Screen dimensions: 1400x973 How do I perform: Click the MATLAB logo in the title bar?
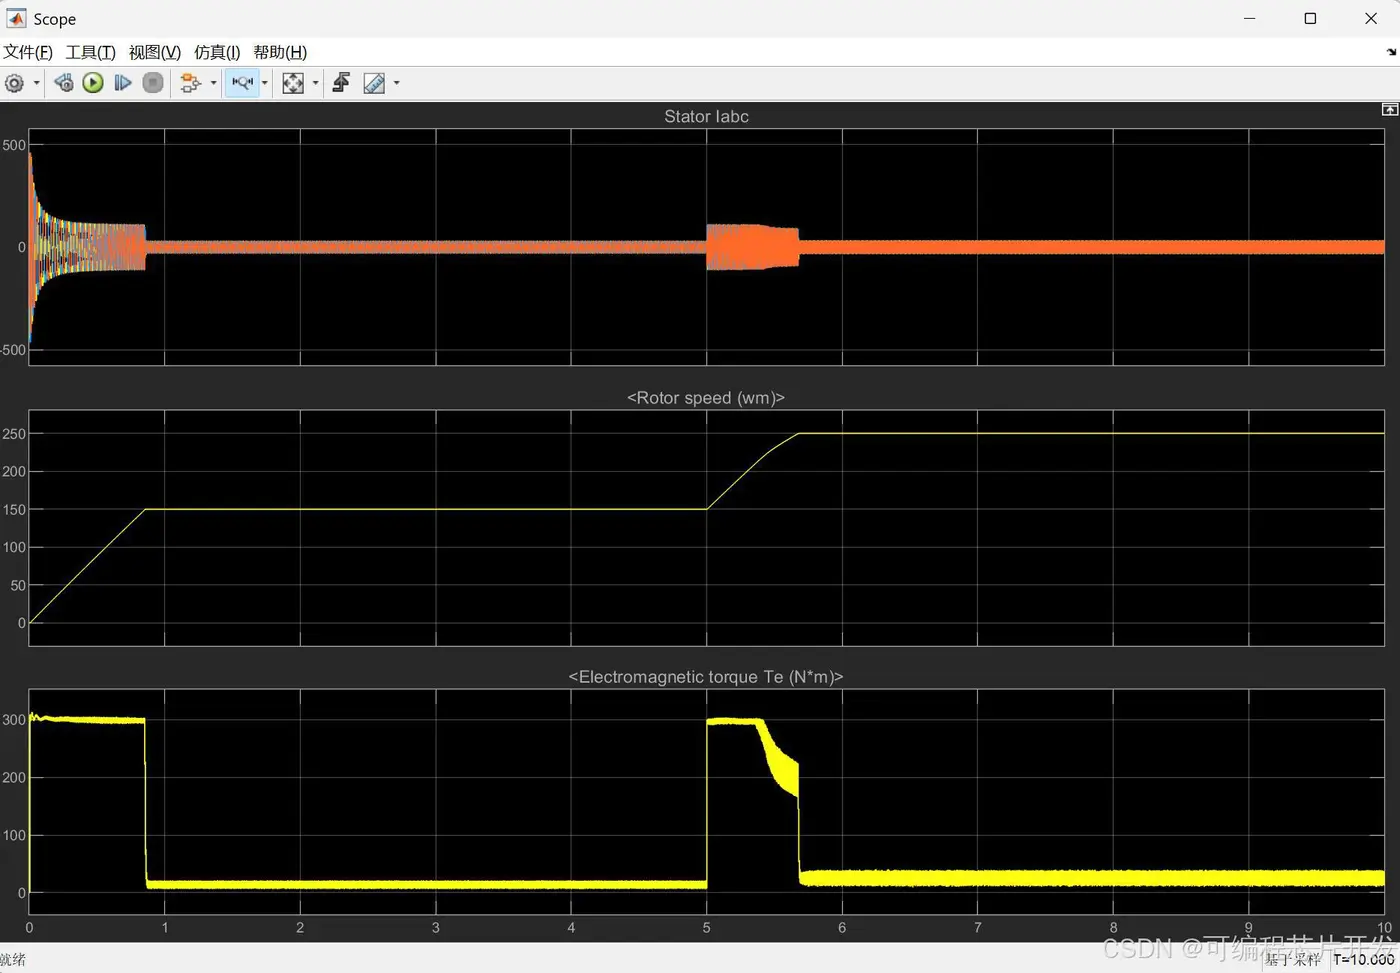(16, 18)
